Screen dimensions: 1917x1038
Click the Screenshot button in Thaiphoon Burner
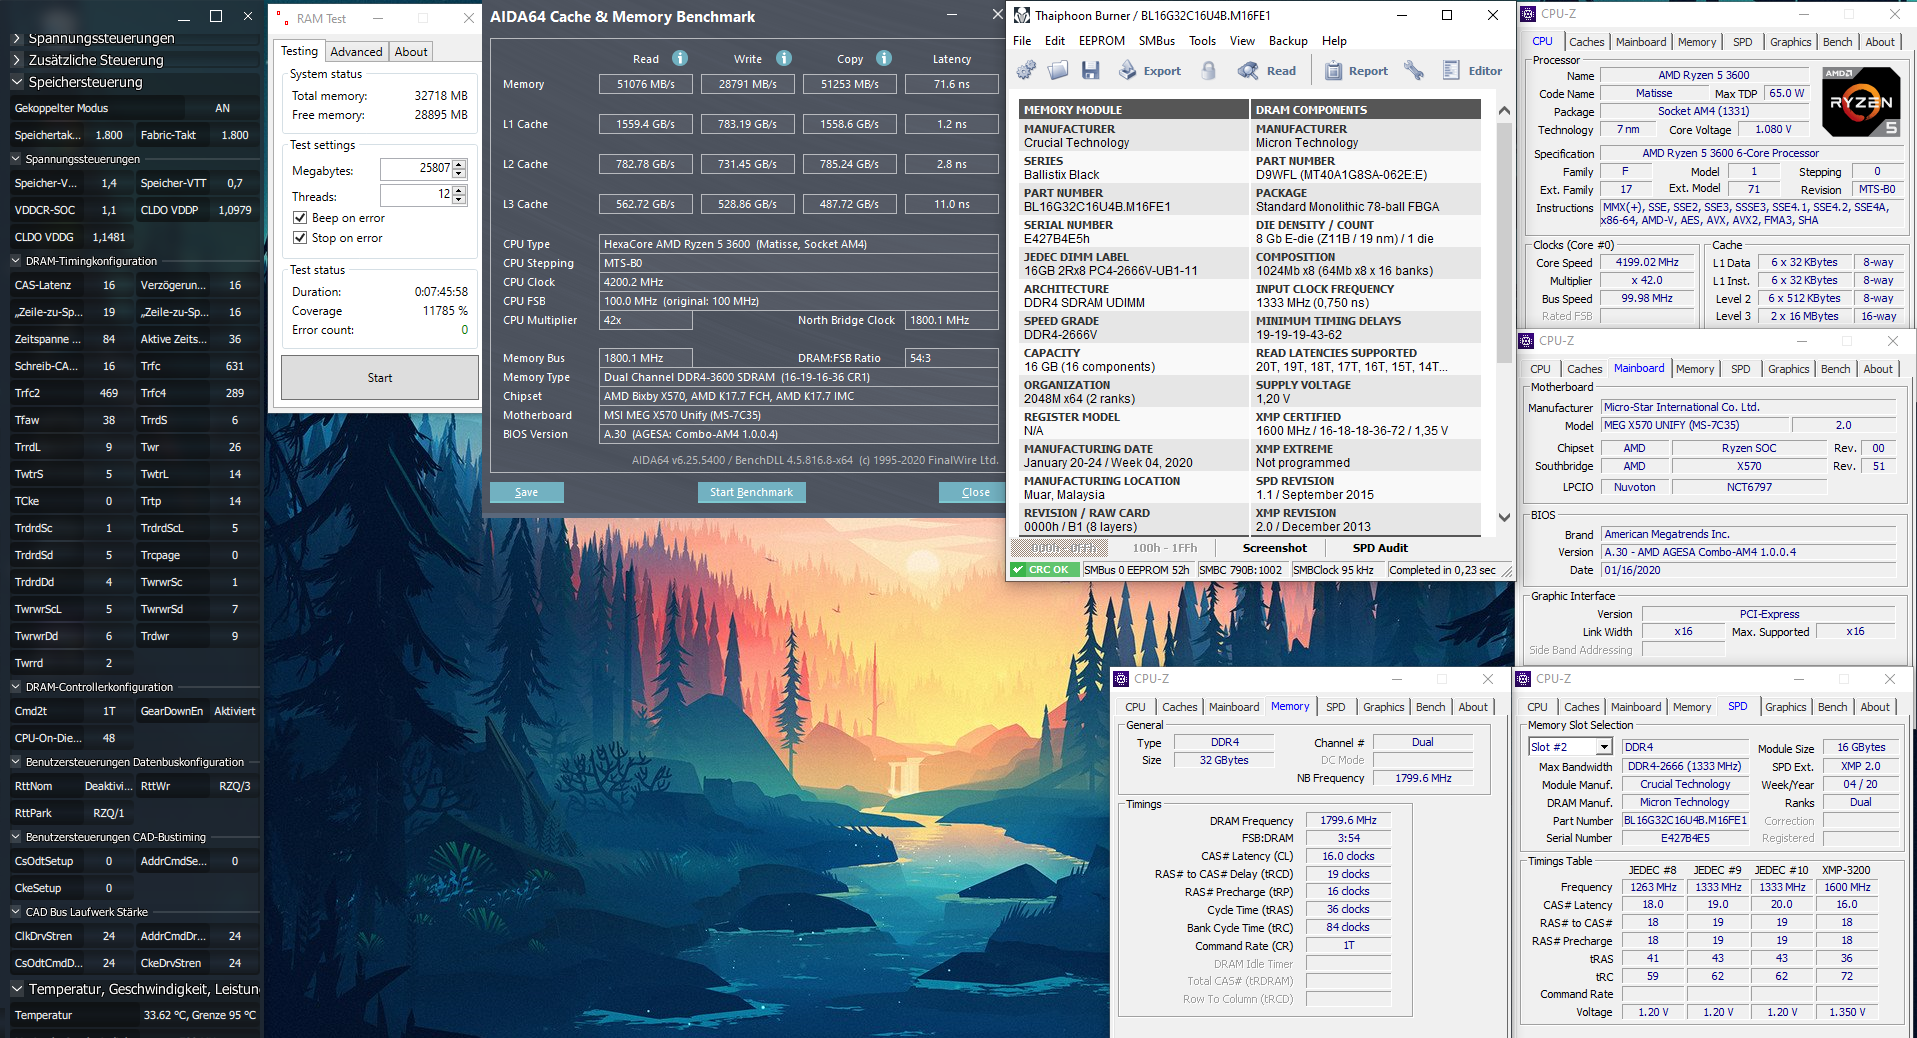tap(1274, 548)
